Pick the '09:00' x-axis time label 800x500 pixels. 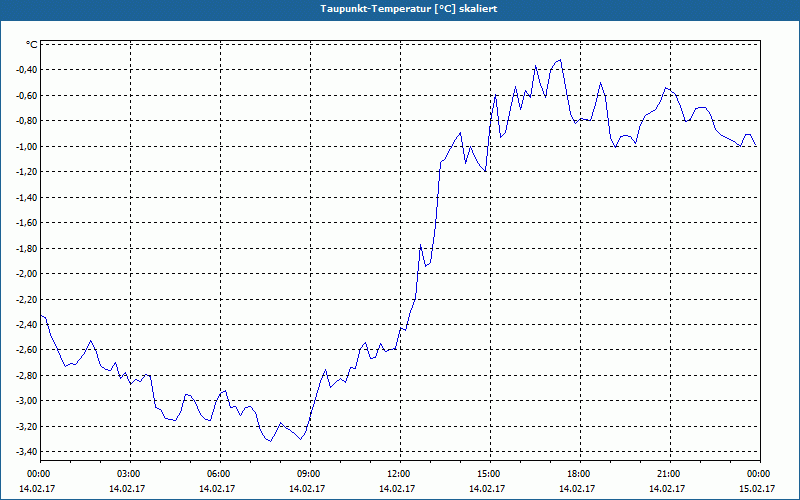point(311,474)
